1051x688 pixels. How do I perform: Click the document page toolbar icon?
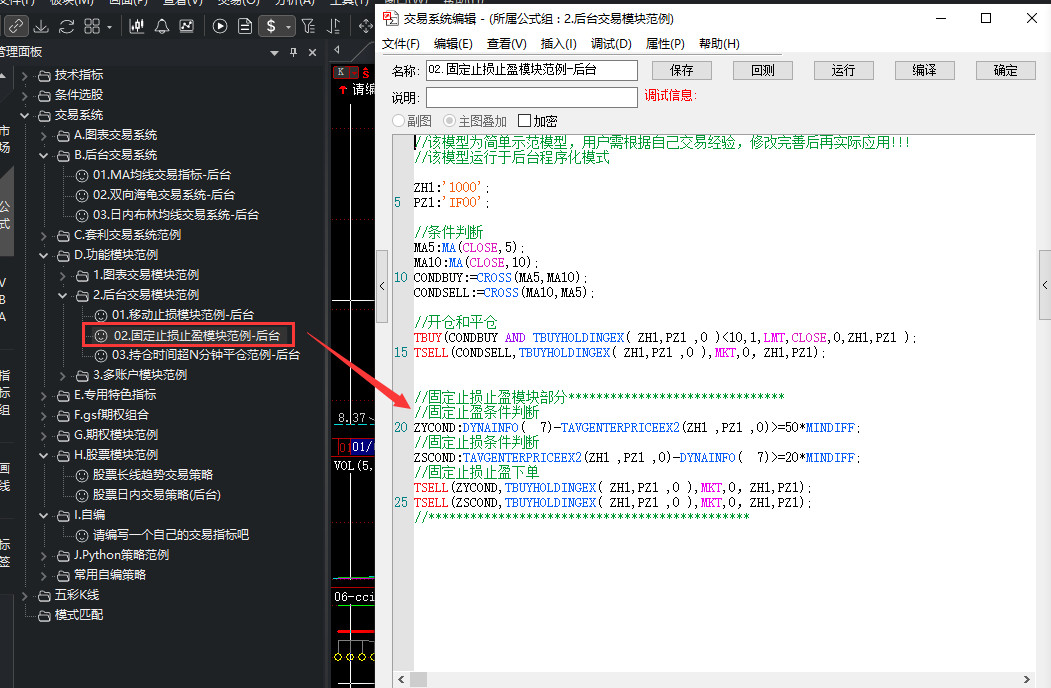coord(245,26)
